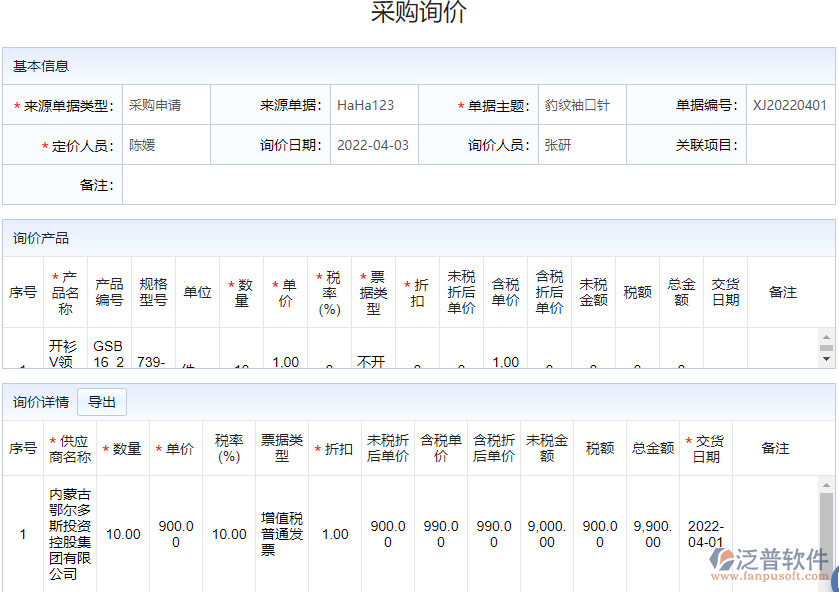
Task: Collapse the 询价产品 section header
Action: (38, 238)
